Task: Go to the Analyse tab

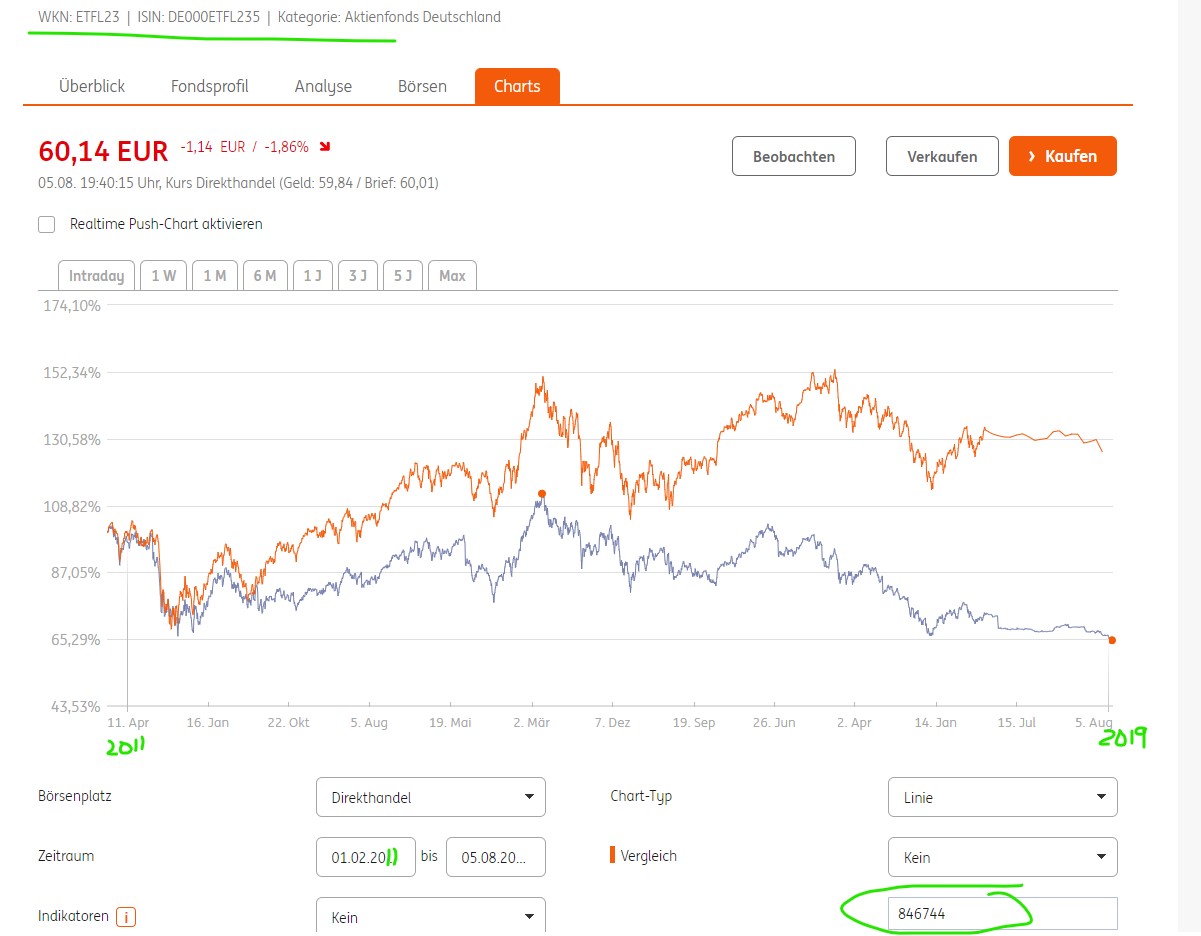Action: [323, 86]
